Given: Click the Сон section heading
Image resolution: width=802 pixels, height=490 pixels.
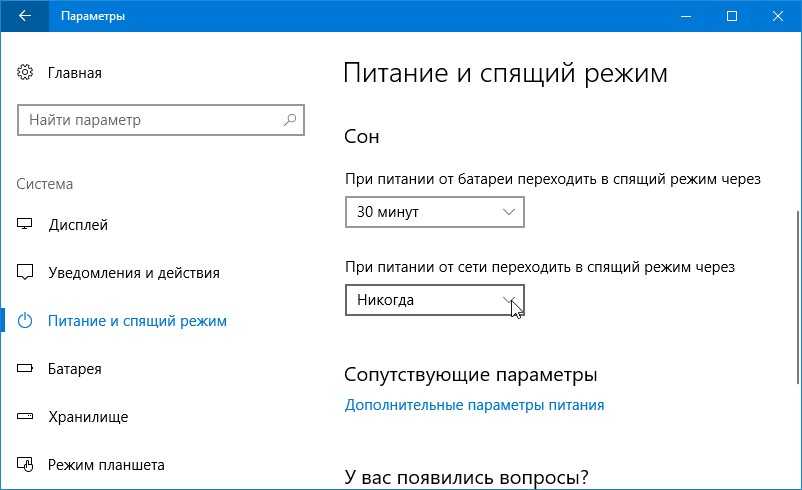Looking at the screenshot, I should [362, 137].
